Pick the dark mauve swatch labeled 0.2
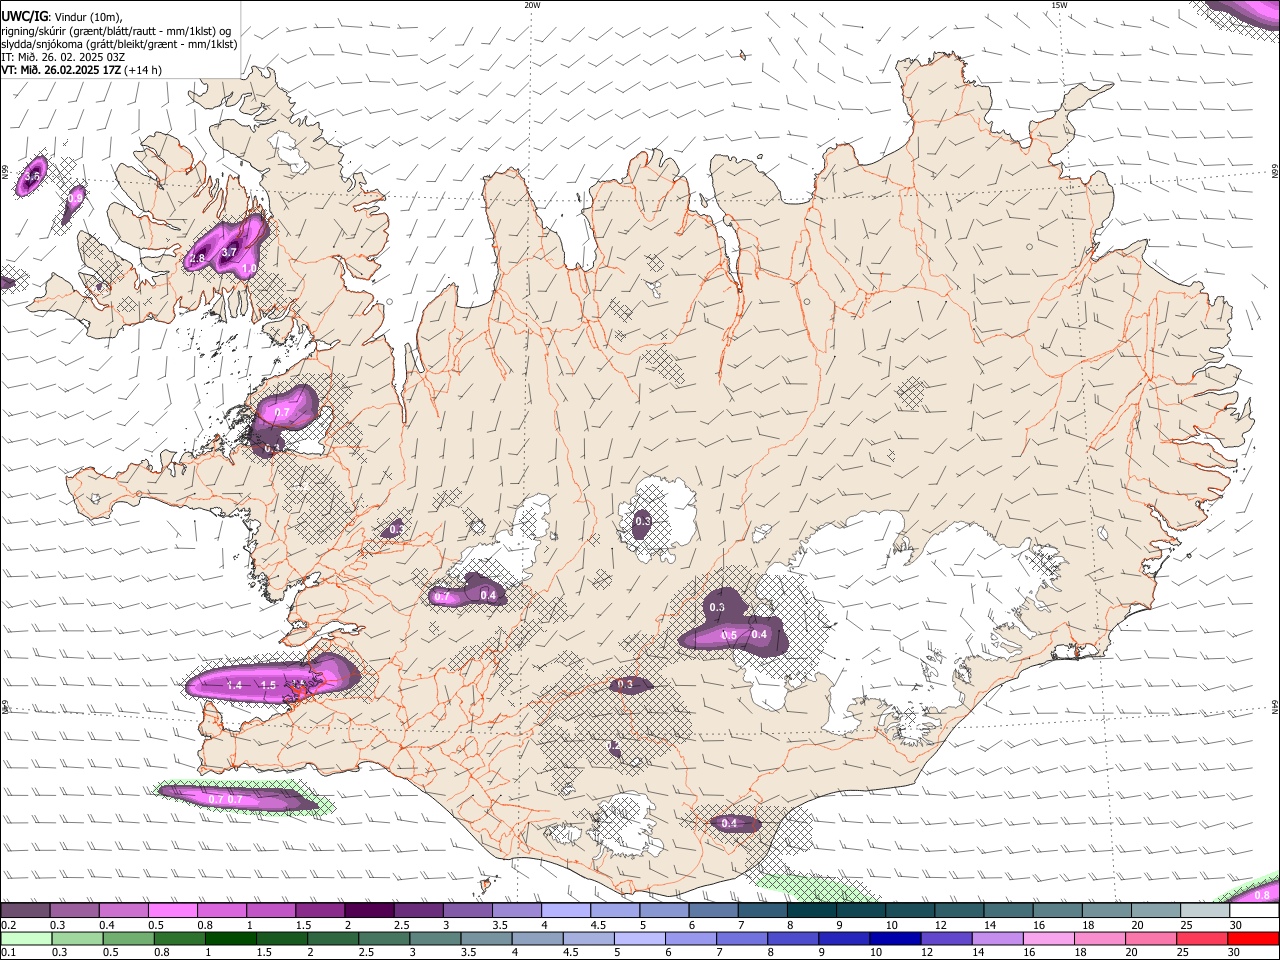The width and height of the screenshot is (1280, 960). point(25,910)
